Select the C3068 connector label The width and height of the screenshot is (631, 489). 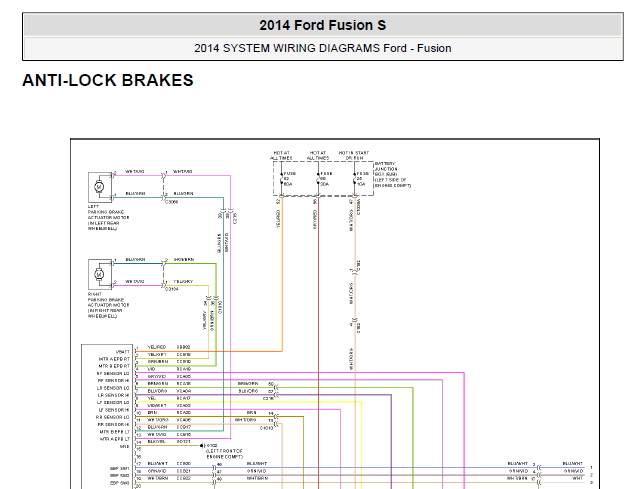pos(171,202)
